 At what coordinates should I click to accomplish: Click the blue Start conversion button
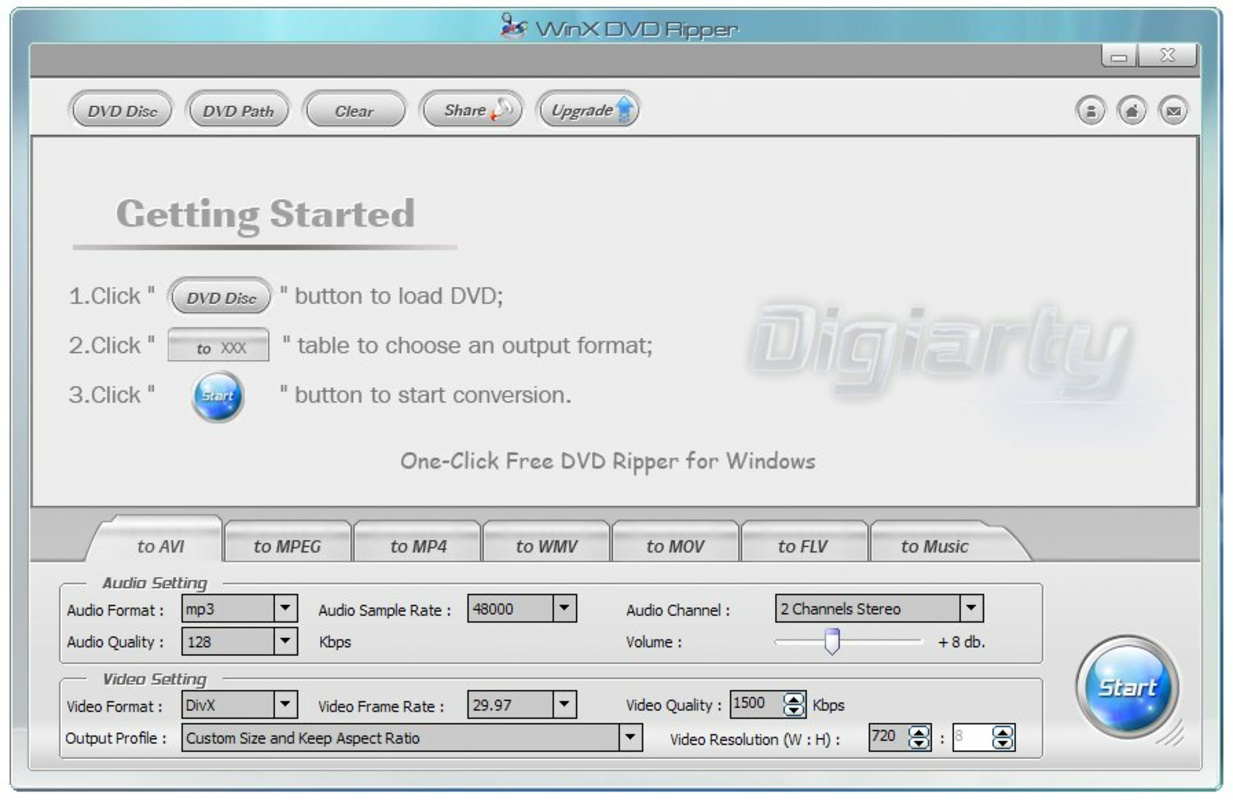tap(1127, 688)
